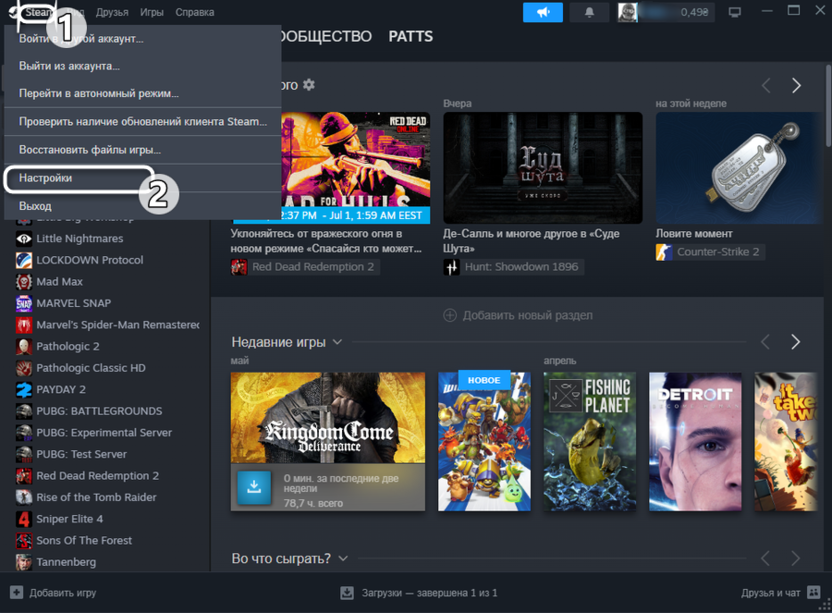Open the Друзья menu
832x613 pixels.
[112, 12]
